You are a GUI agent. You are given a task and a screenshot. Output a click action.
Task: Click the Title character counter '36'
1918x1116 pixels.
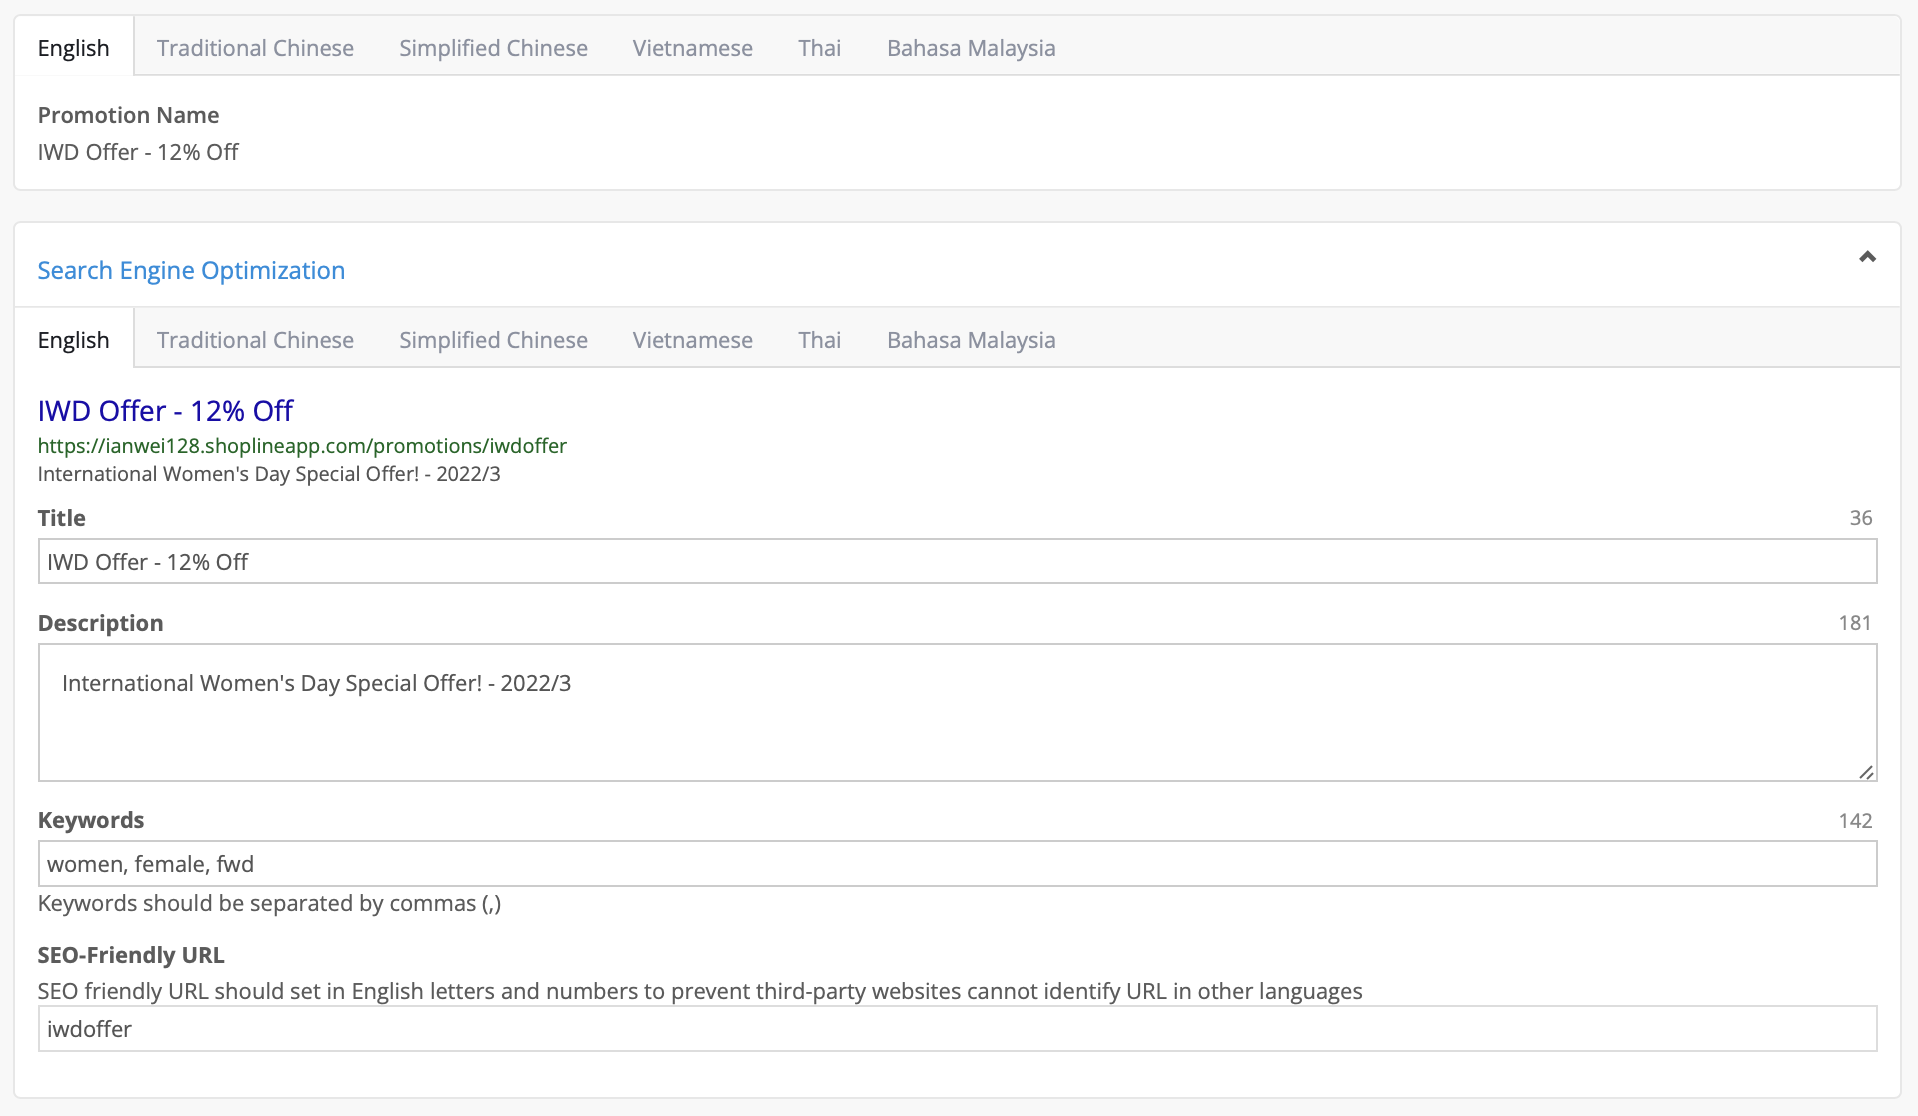pyautogui.click(x=1860, y=518)
